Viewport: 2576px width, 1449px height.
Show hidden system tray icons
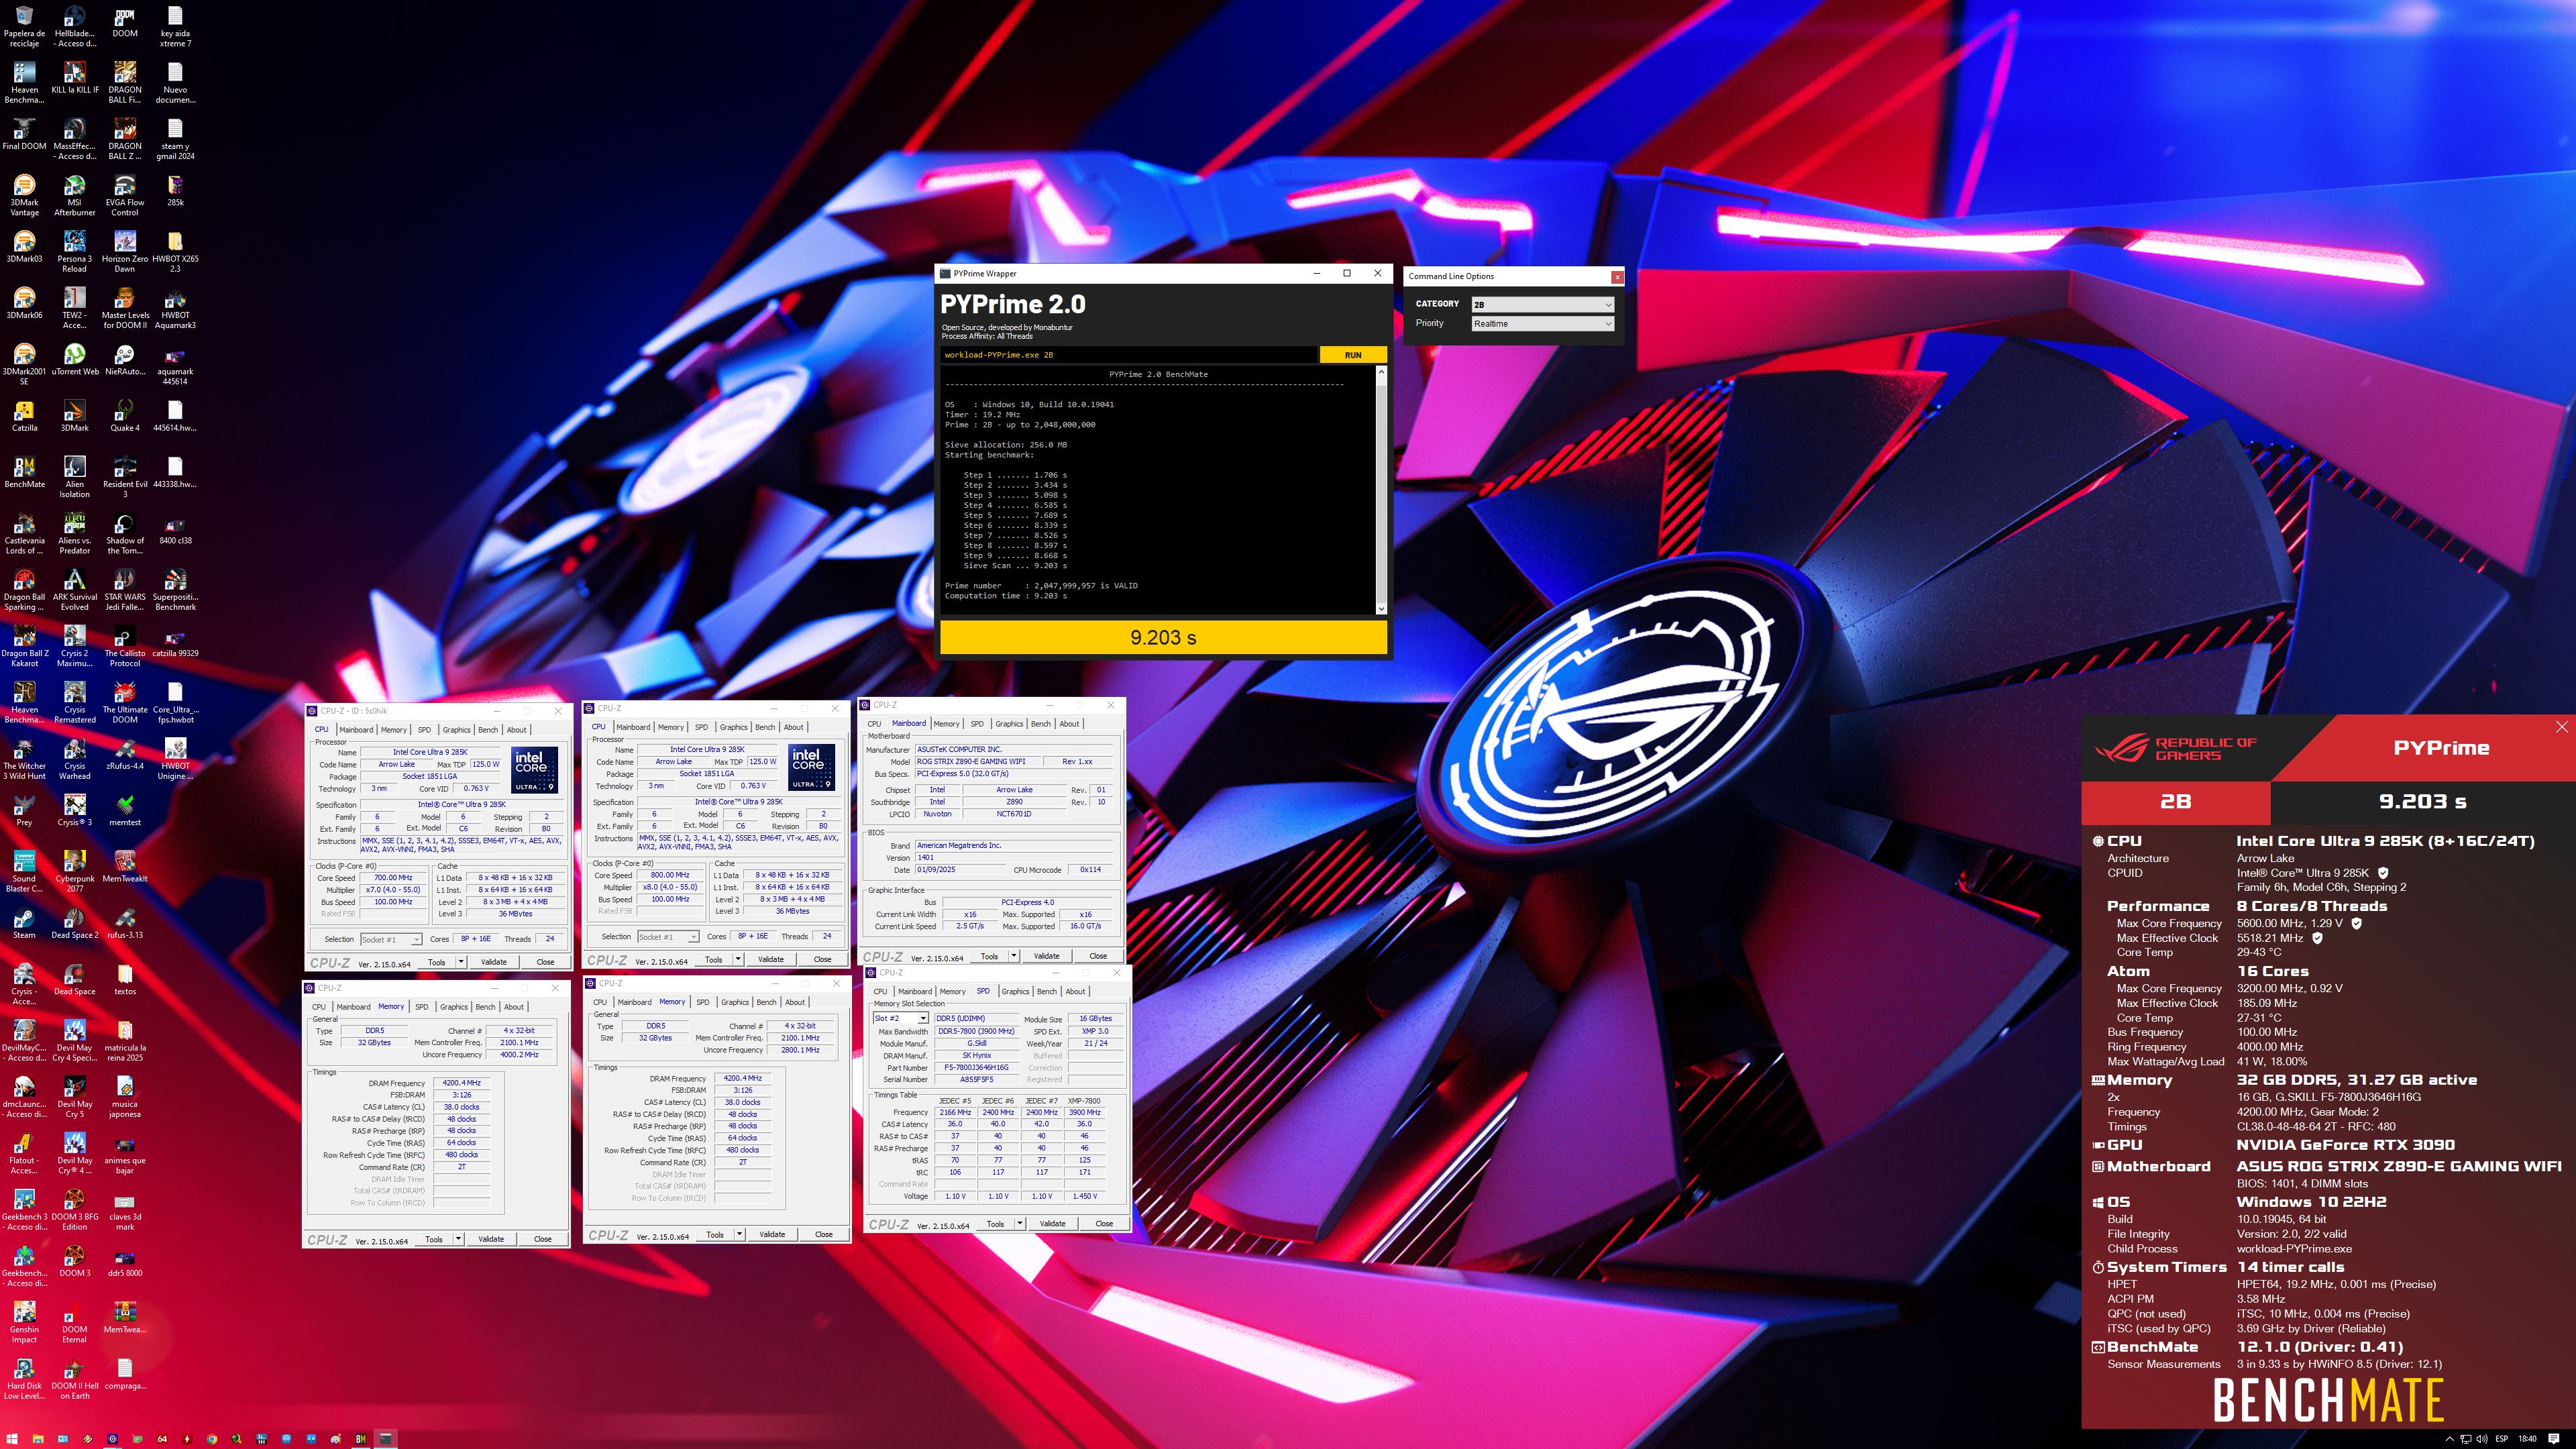click(2450, 1439)
